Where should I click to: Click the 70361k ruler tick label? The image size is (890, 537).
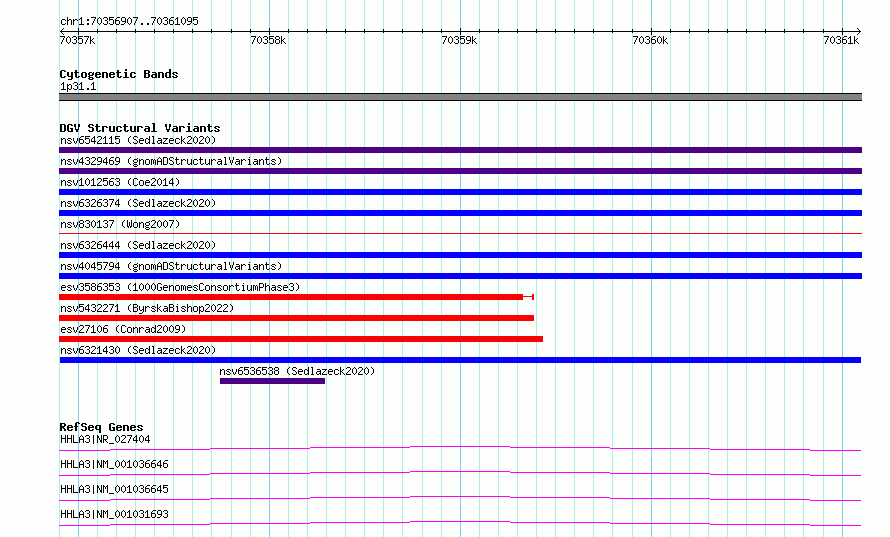click(x=841, y=40)
